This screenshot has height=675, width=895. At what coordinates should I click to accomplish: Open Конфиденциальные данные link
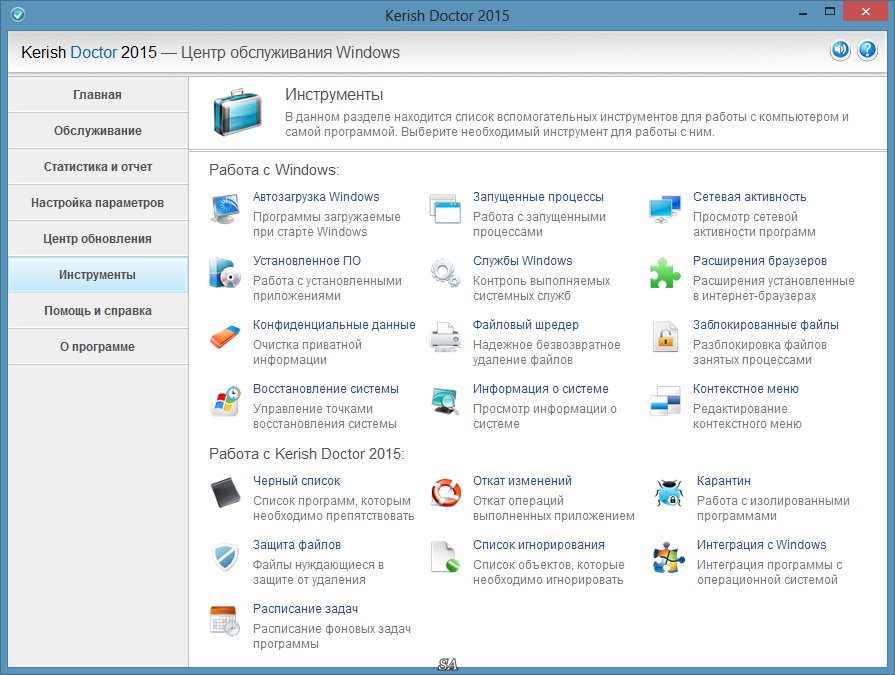point(334,325)
